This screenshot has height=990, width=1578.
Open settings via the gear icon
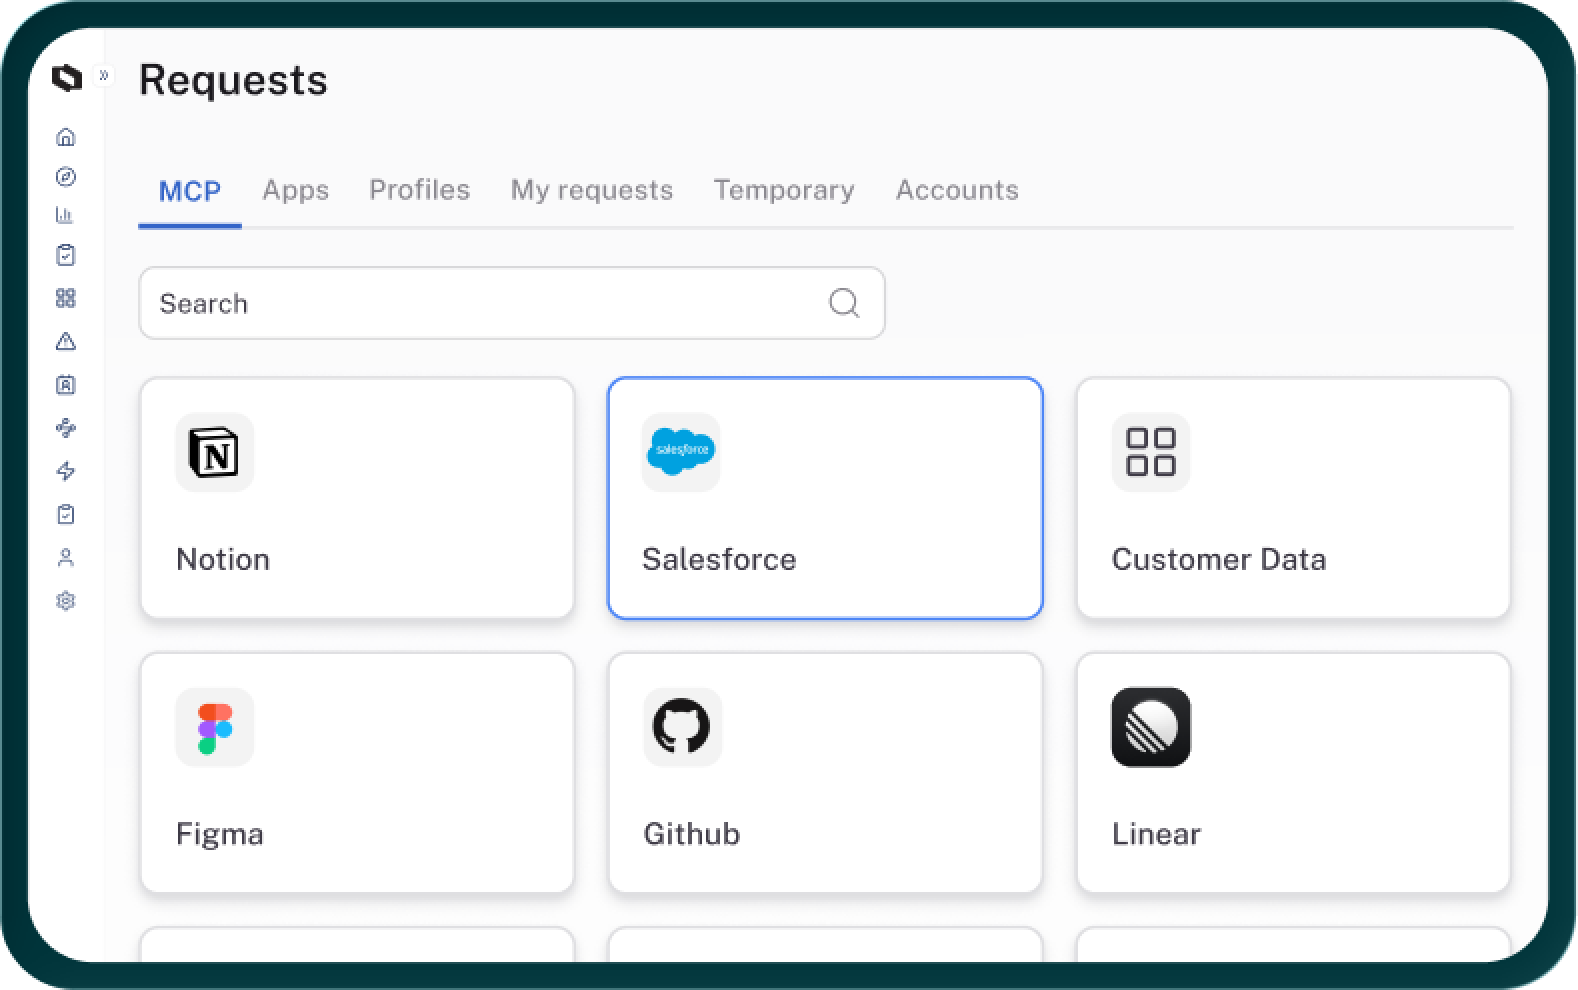pyautogui.click(x=66, y=601)
